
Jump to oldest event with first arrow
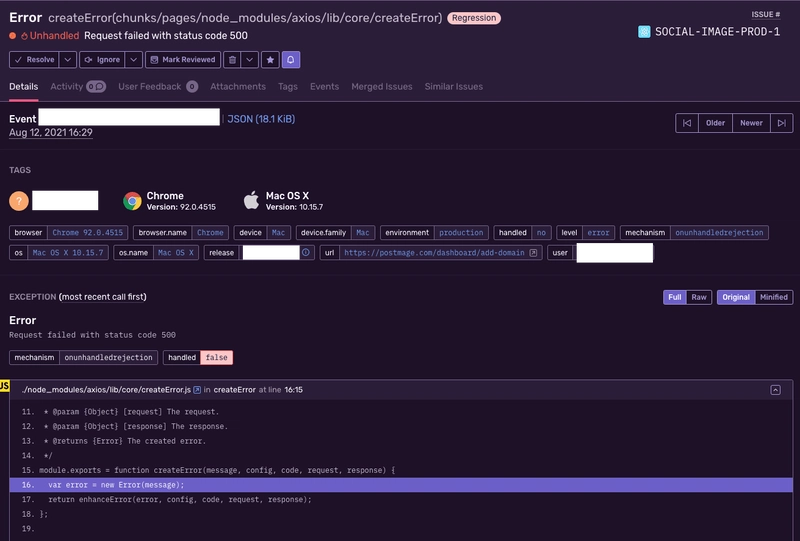click(686, 123)
